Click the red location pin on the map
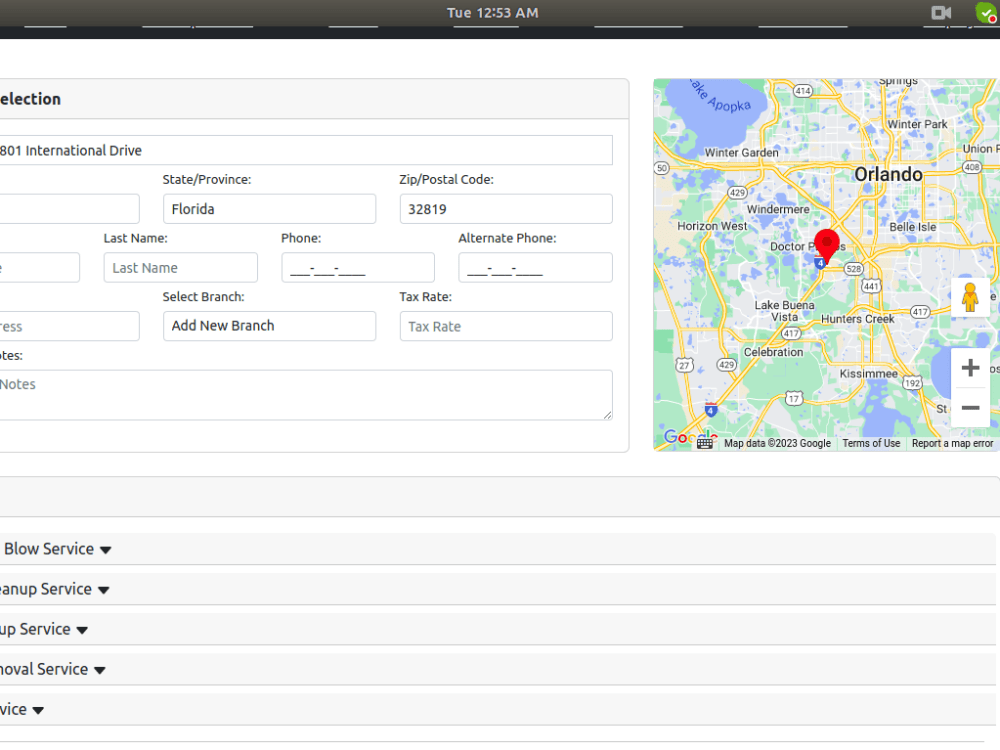Screen dimensions: 1000x750 point(827,246)
